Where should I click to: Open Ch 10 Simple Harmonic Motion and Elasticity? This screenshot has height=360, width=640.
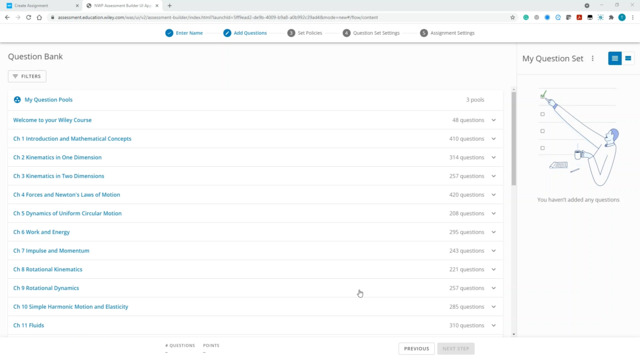pos(71,307)
